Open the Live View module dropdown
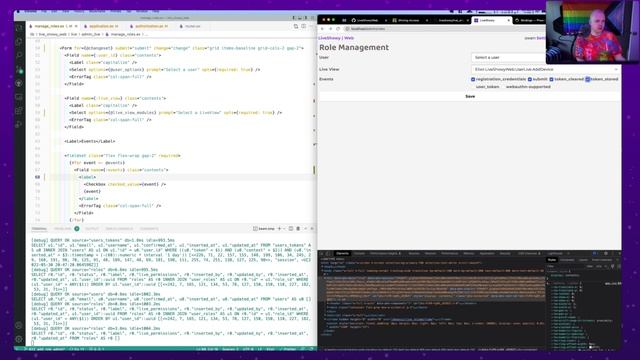 (x=546, y=69)
